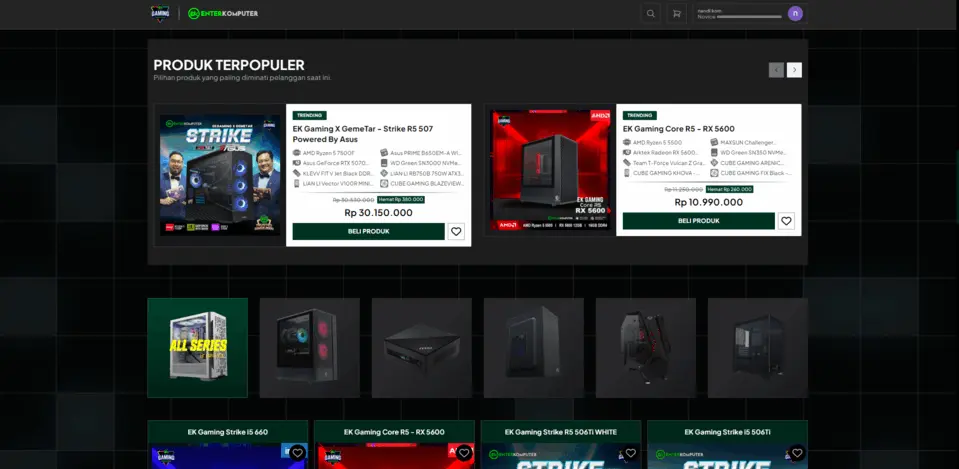The height and width of the screenshot is (469, 959).
Task: Open the shopping cart icon
Action: click(676, 13)
